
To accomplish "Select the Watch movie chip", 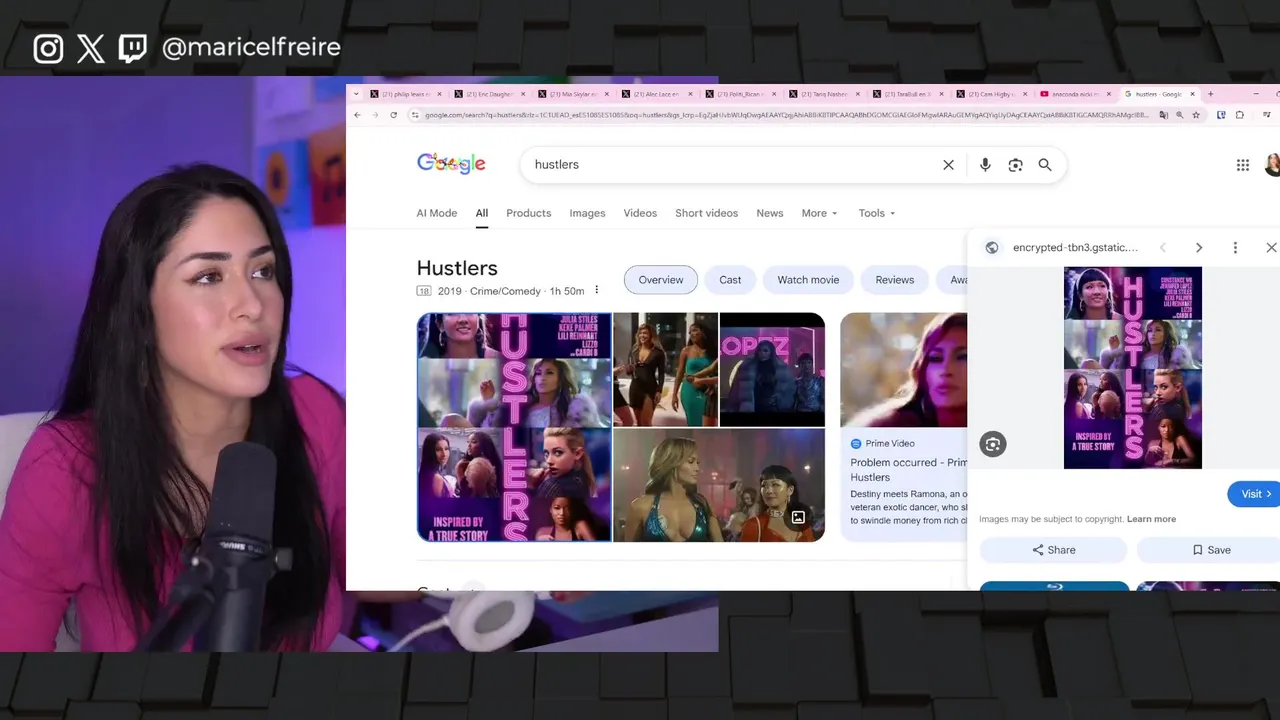I will [x=808, y=280].
